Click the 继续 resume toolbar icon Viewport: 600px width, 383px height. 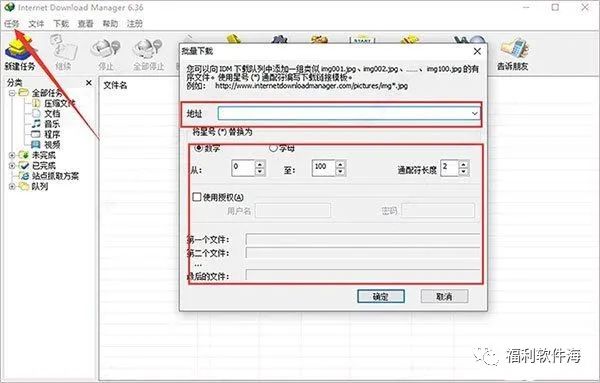pos(63,48)
